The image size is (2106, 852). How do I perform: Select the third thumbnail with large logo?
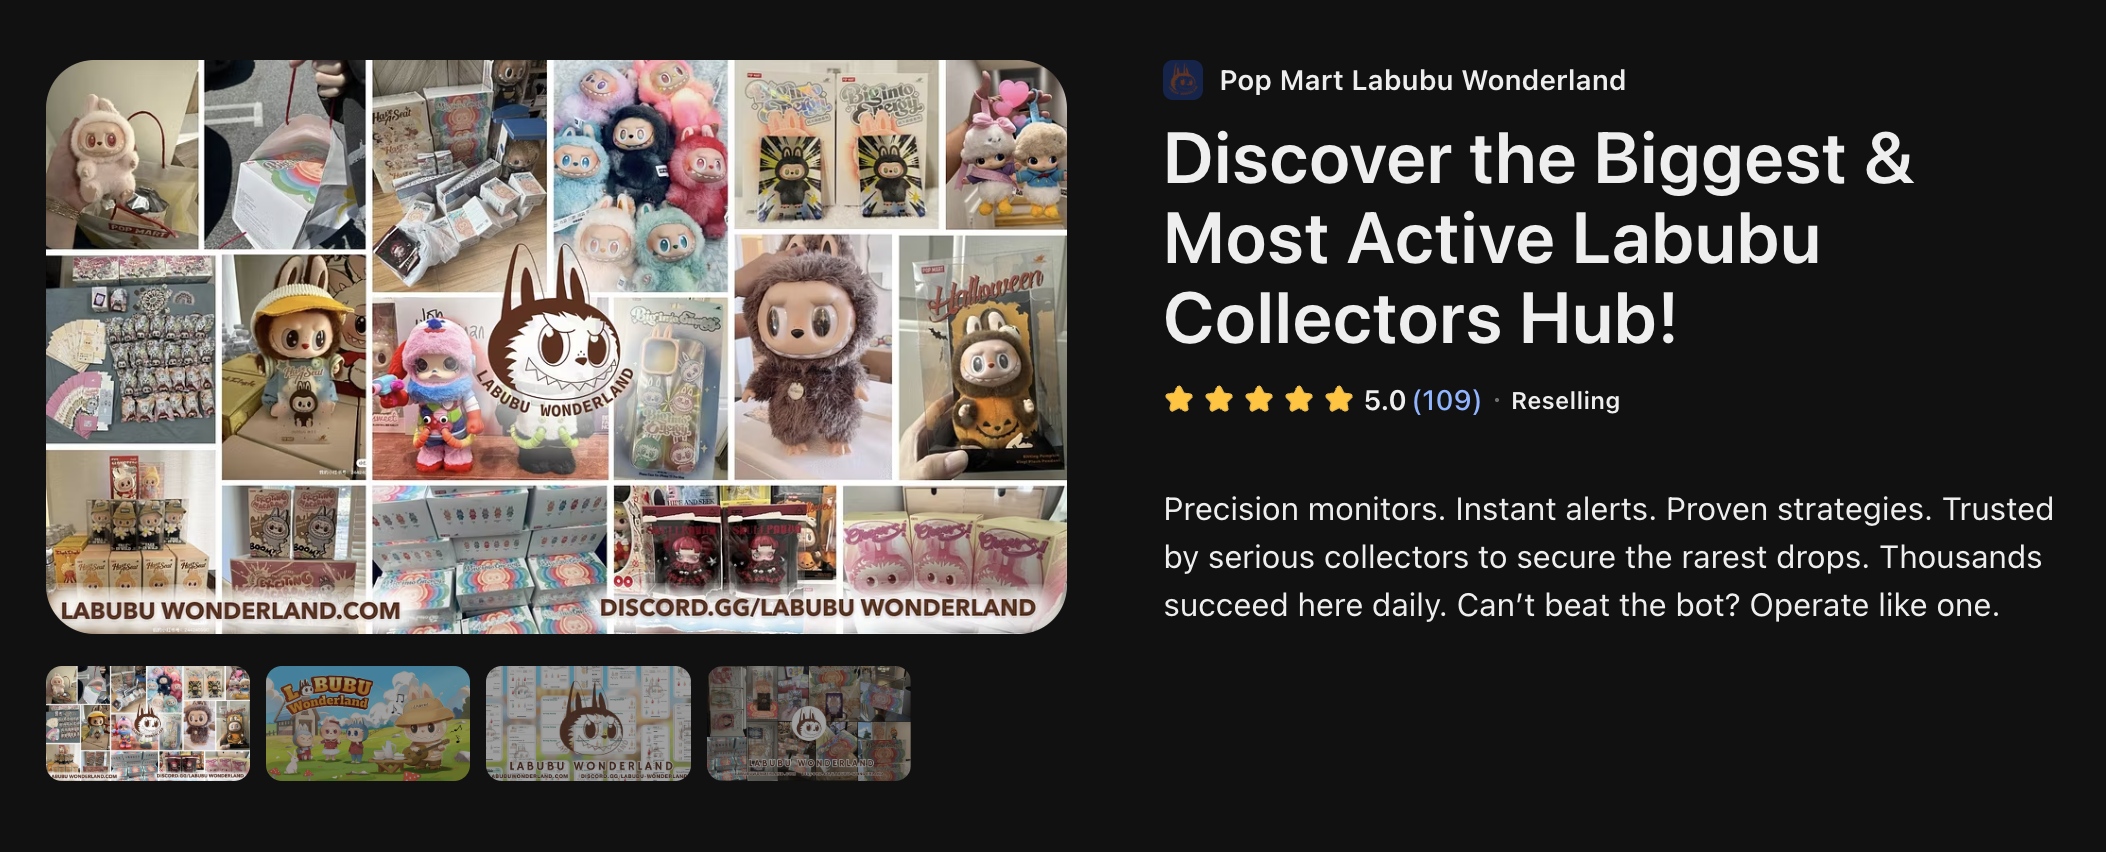tap(588, 723)
